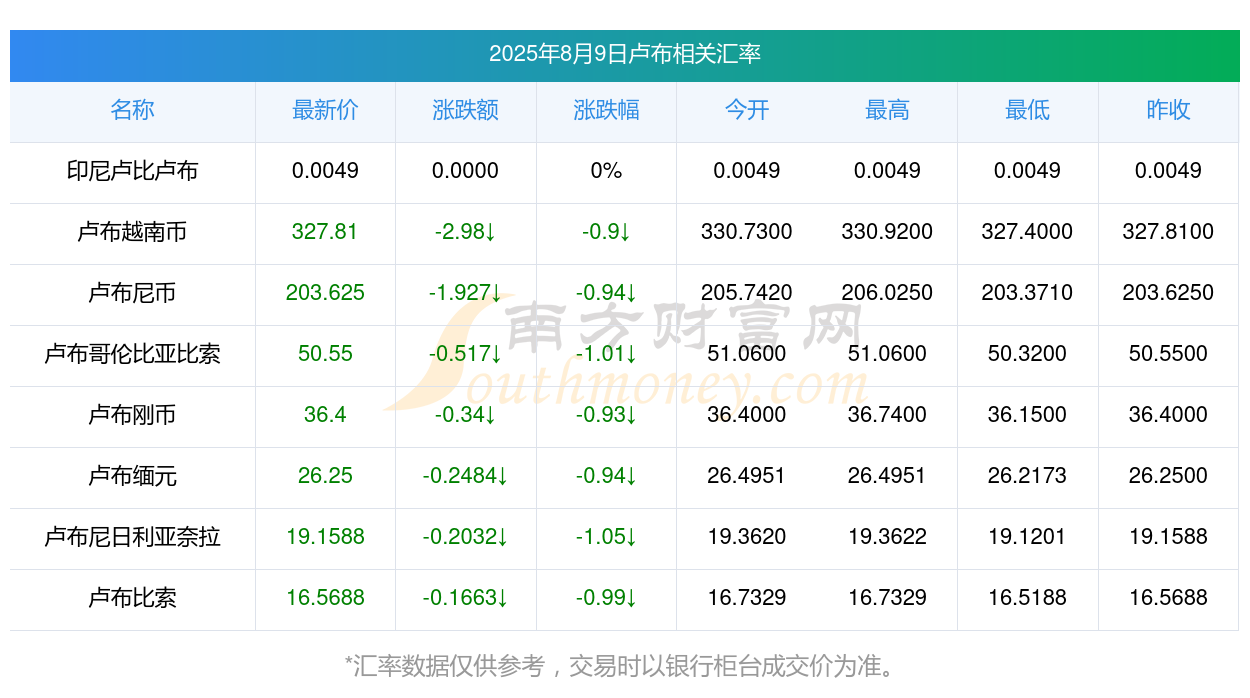This screenshot has height=698, width=1250.
Task: Click low value 327.4000
Action: coord(1028,232)
